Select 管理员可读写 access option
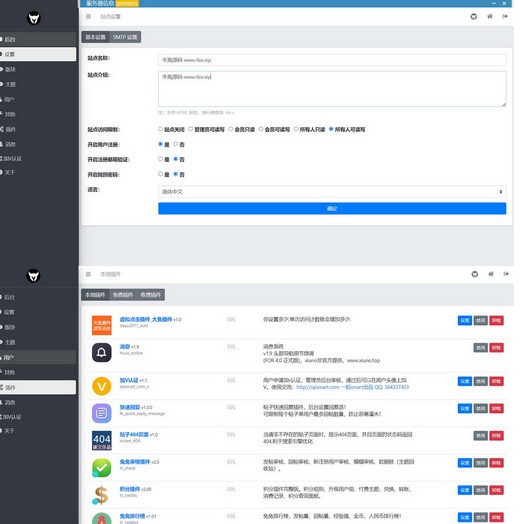Screen dimensions: 520x524 pos(190,129)
